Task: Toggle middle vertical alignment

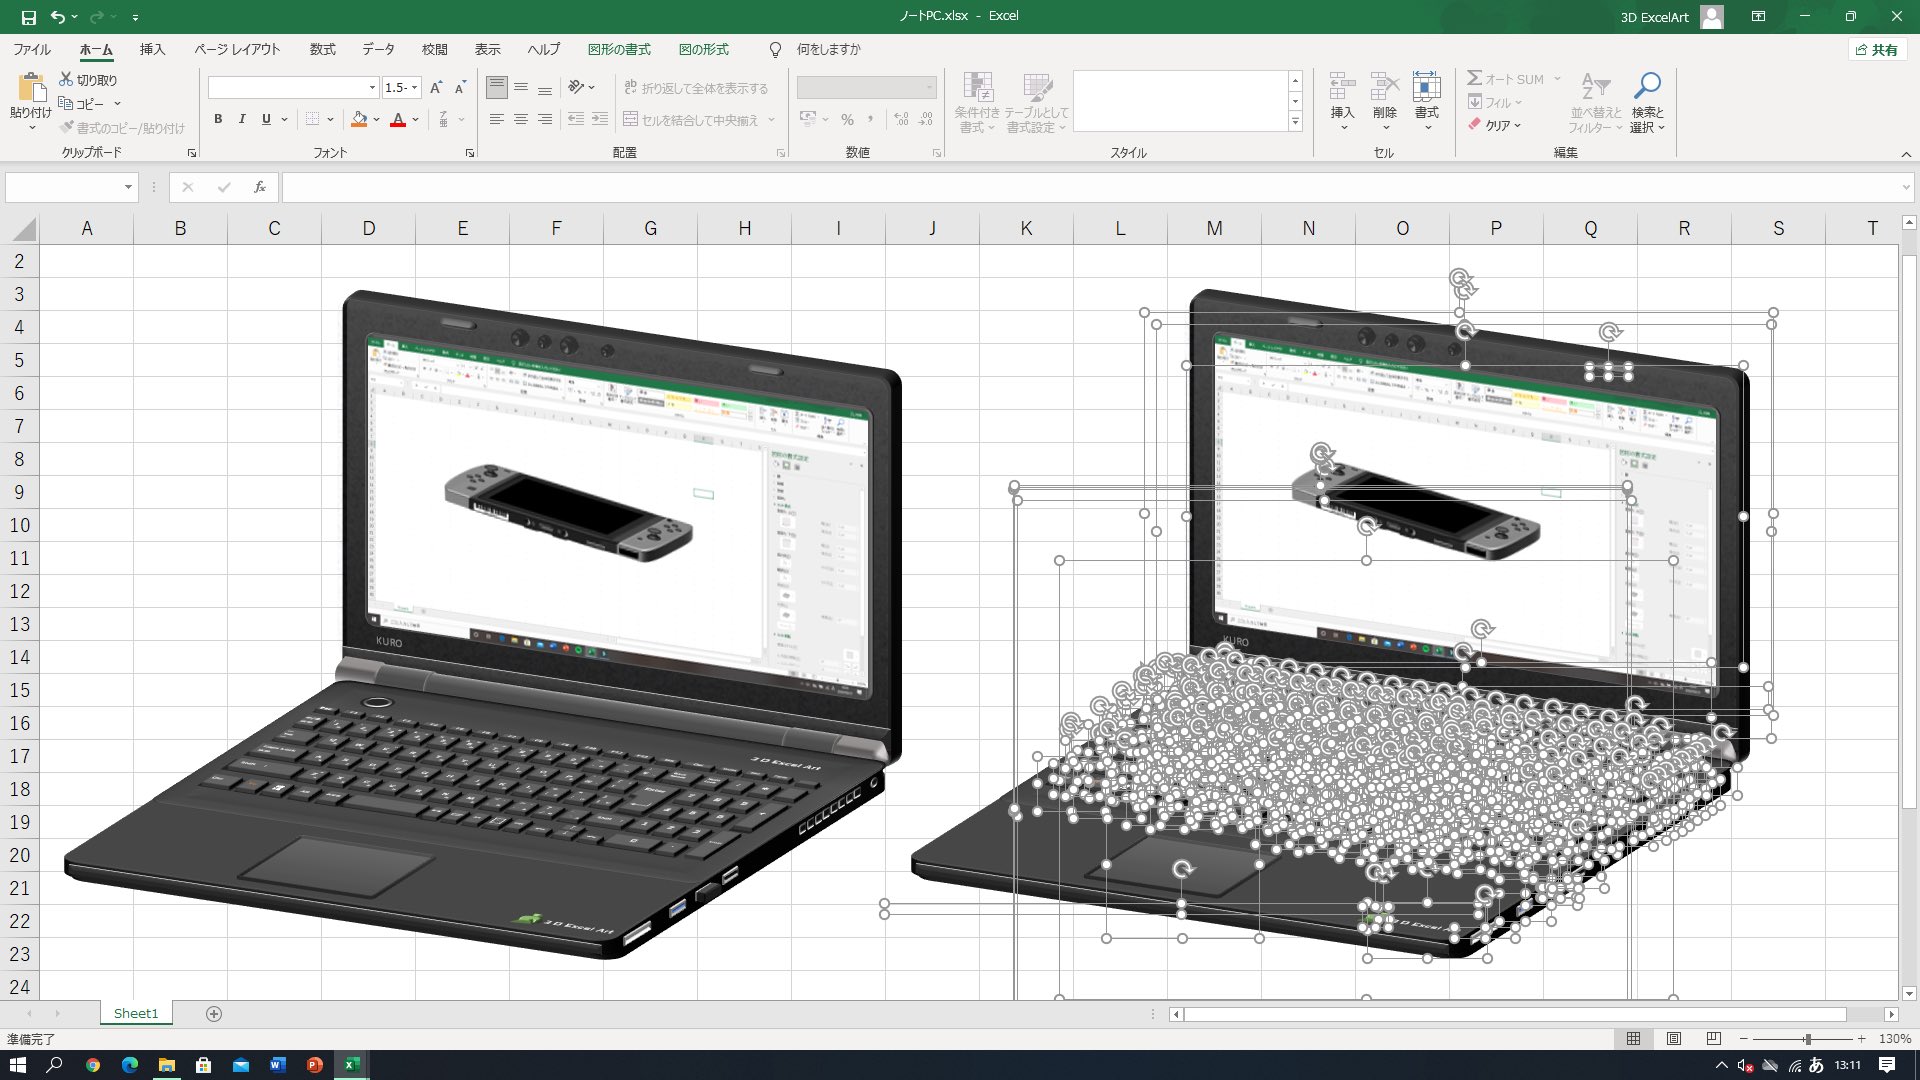Action: [x=521, y=88]
